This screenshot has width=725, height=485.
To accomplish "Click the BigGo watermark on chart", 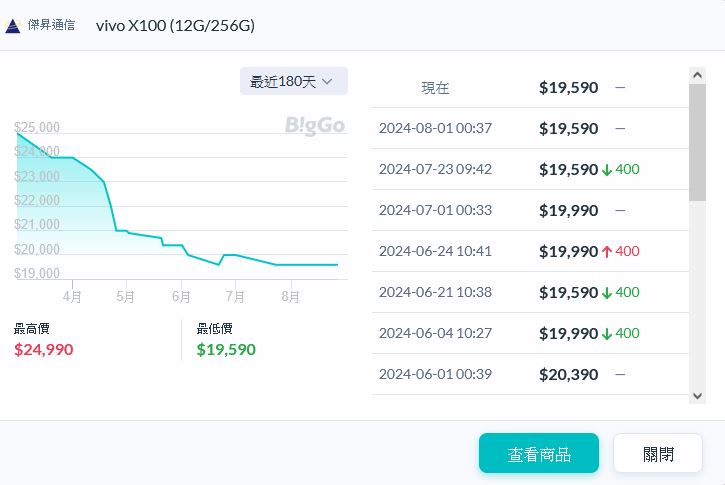I will click(x=314, y=126).
